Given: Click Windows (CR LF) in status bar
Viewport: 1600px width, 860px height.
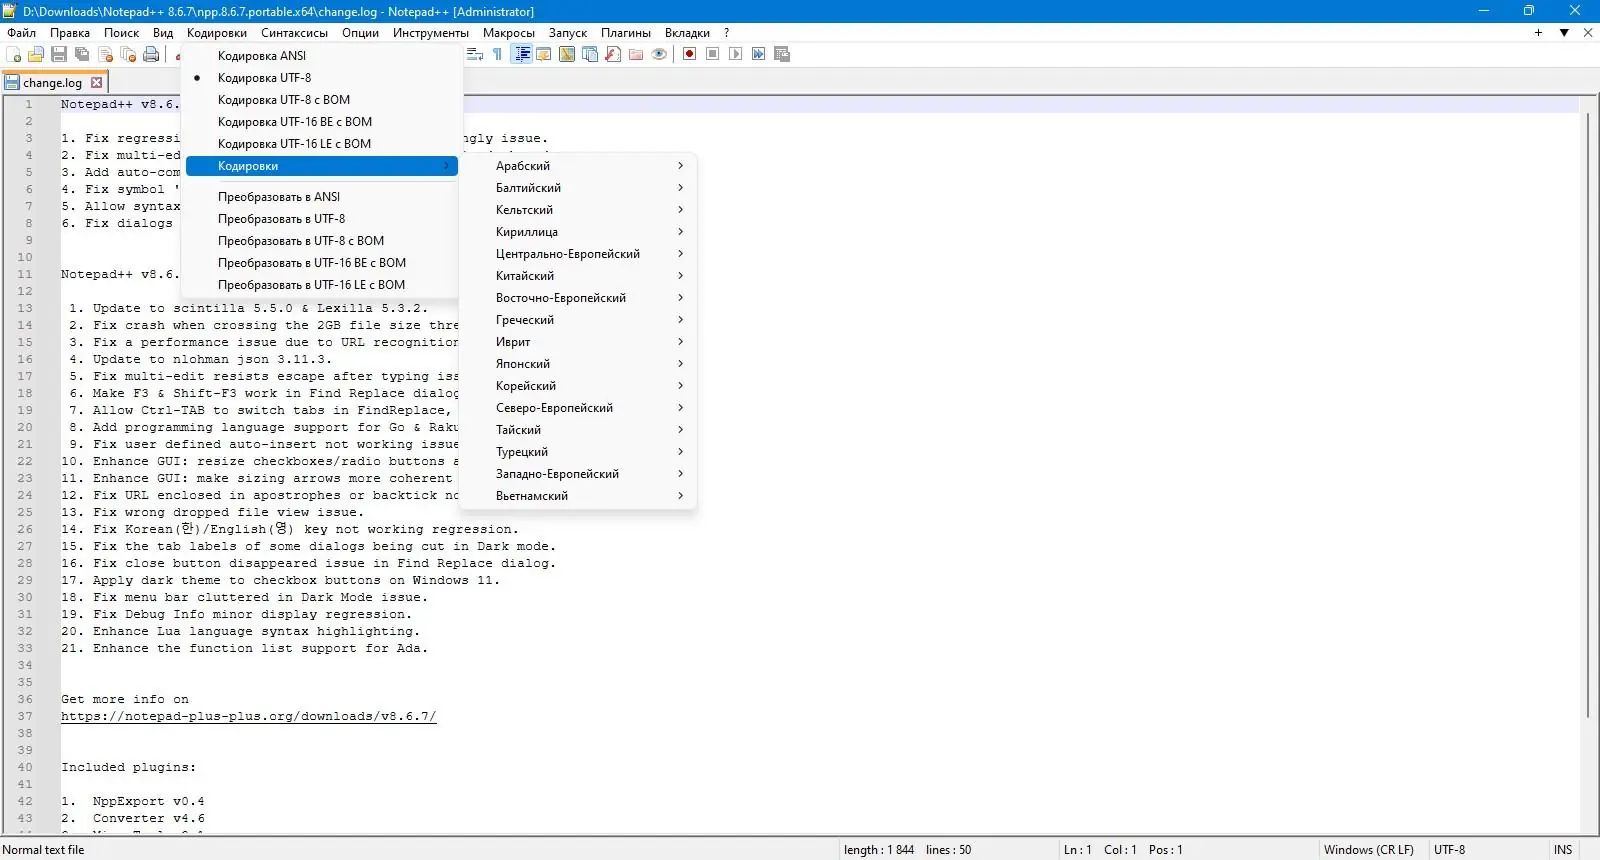Looking at the screenshot, I should click(1369, 850).
